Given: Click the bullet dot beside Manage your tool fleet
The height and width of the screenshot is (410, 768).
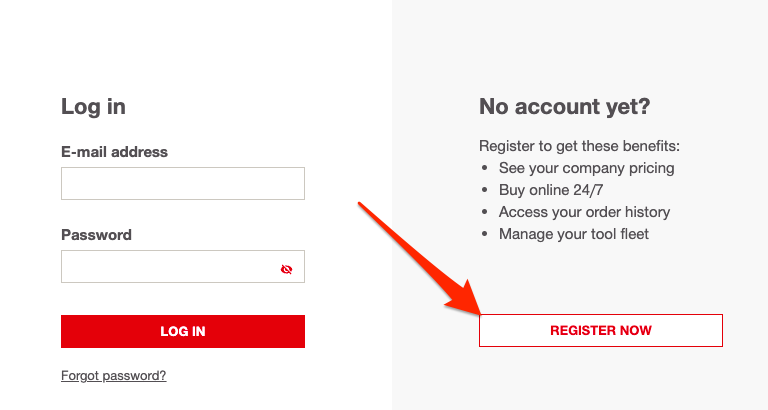Looking at the screenshot, I should tap(484, 234).
